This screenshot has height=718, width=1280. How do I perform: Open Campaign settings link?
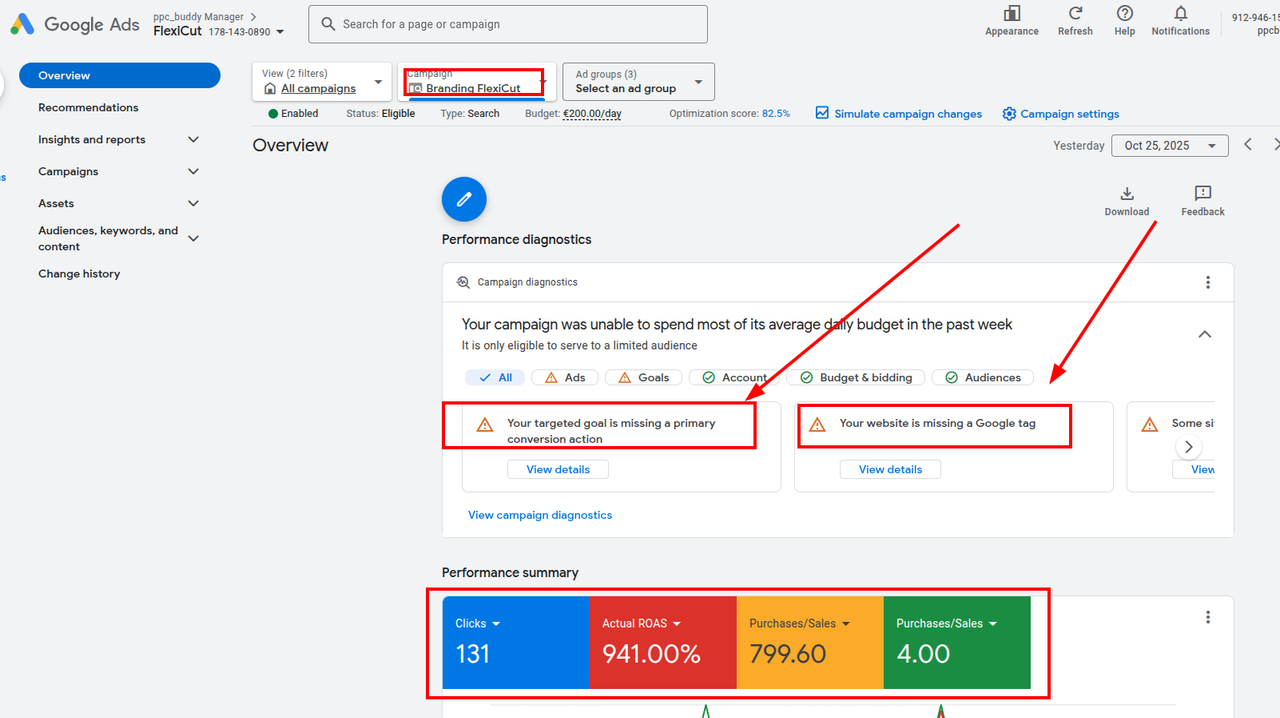point(1070,114)
